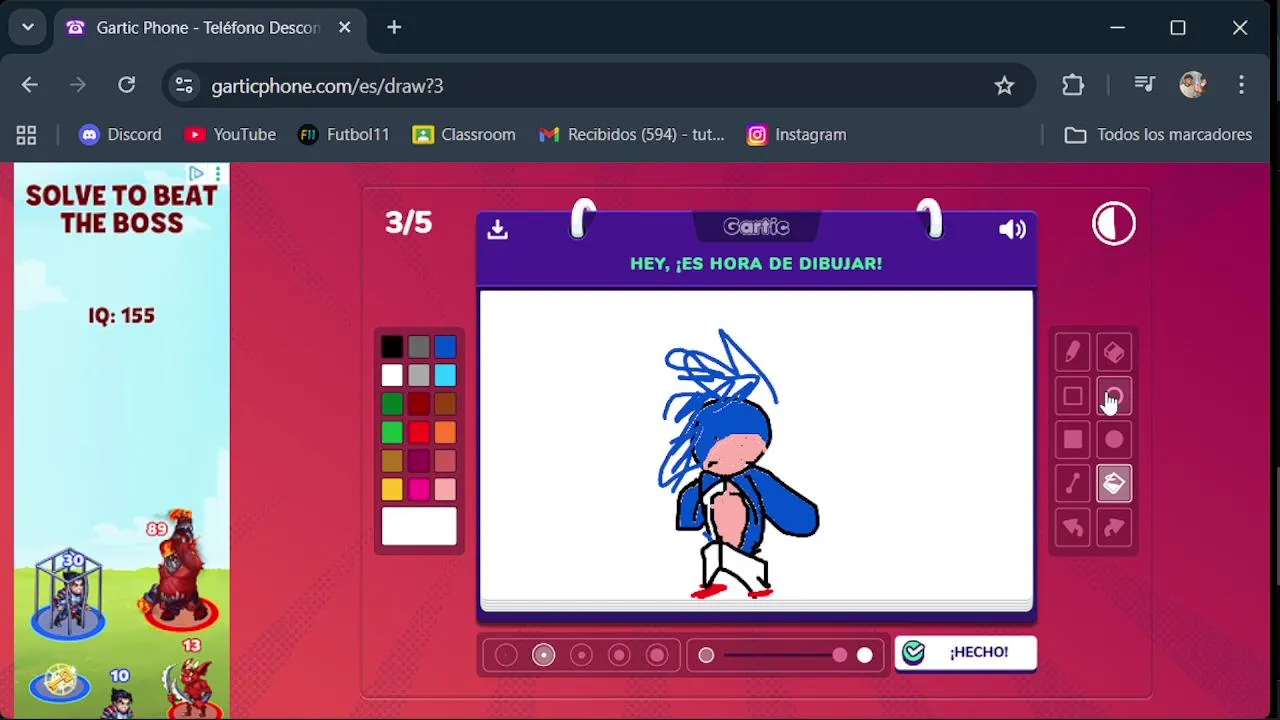This screenshot has height=720, width=1280.
Task: Open the Todos los marcadores folder
Action: click(x=1158, y=134)
